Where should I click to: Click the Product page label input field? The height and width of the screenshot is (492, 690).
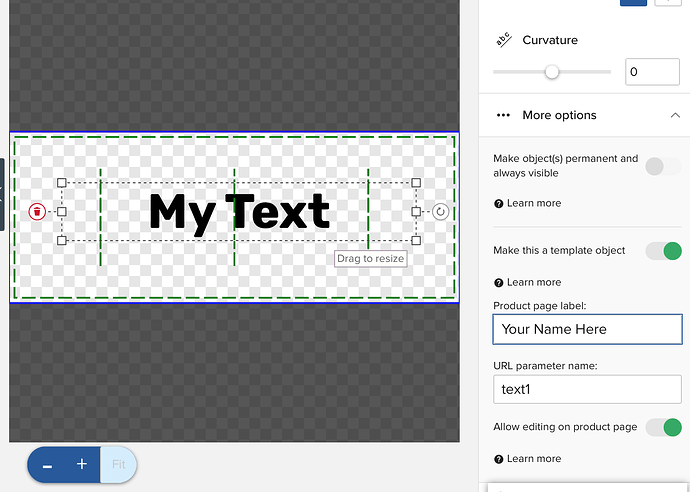click(587, 329)
